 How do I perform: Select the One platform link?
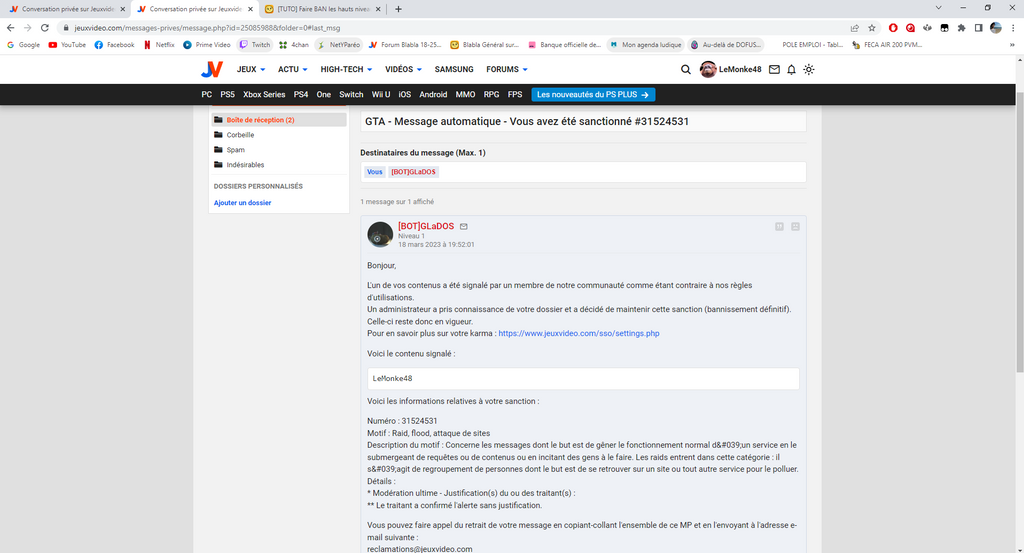323,95
